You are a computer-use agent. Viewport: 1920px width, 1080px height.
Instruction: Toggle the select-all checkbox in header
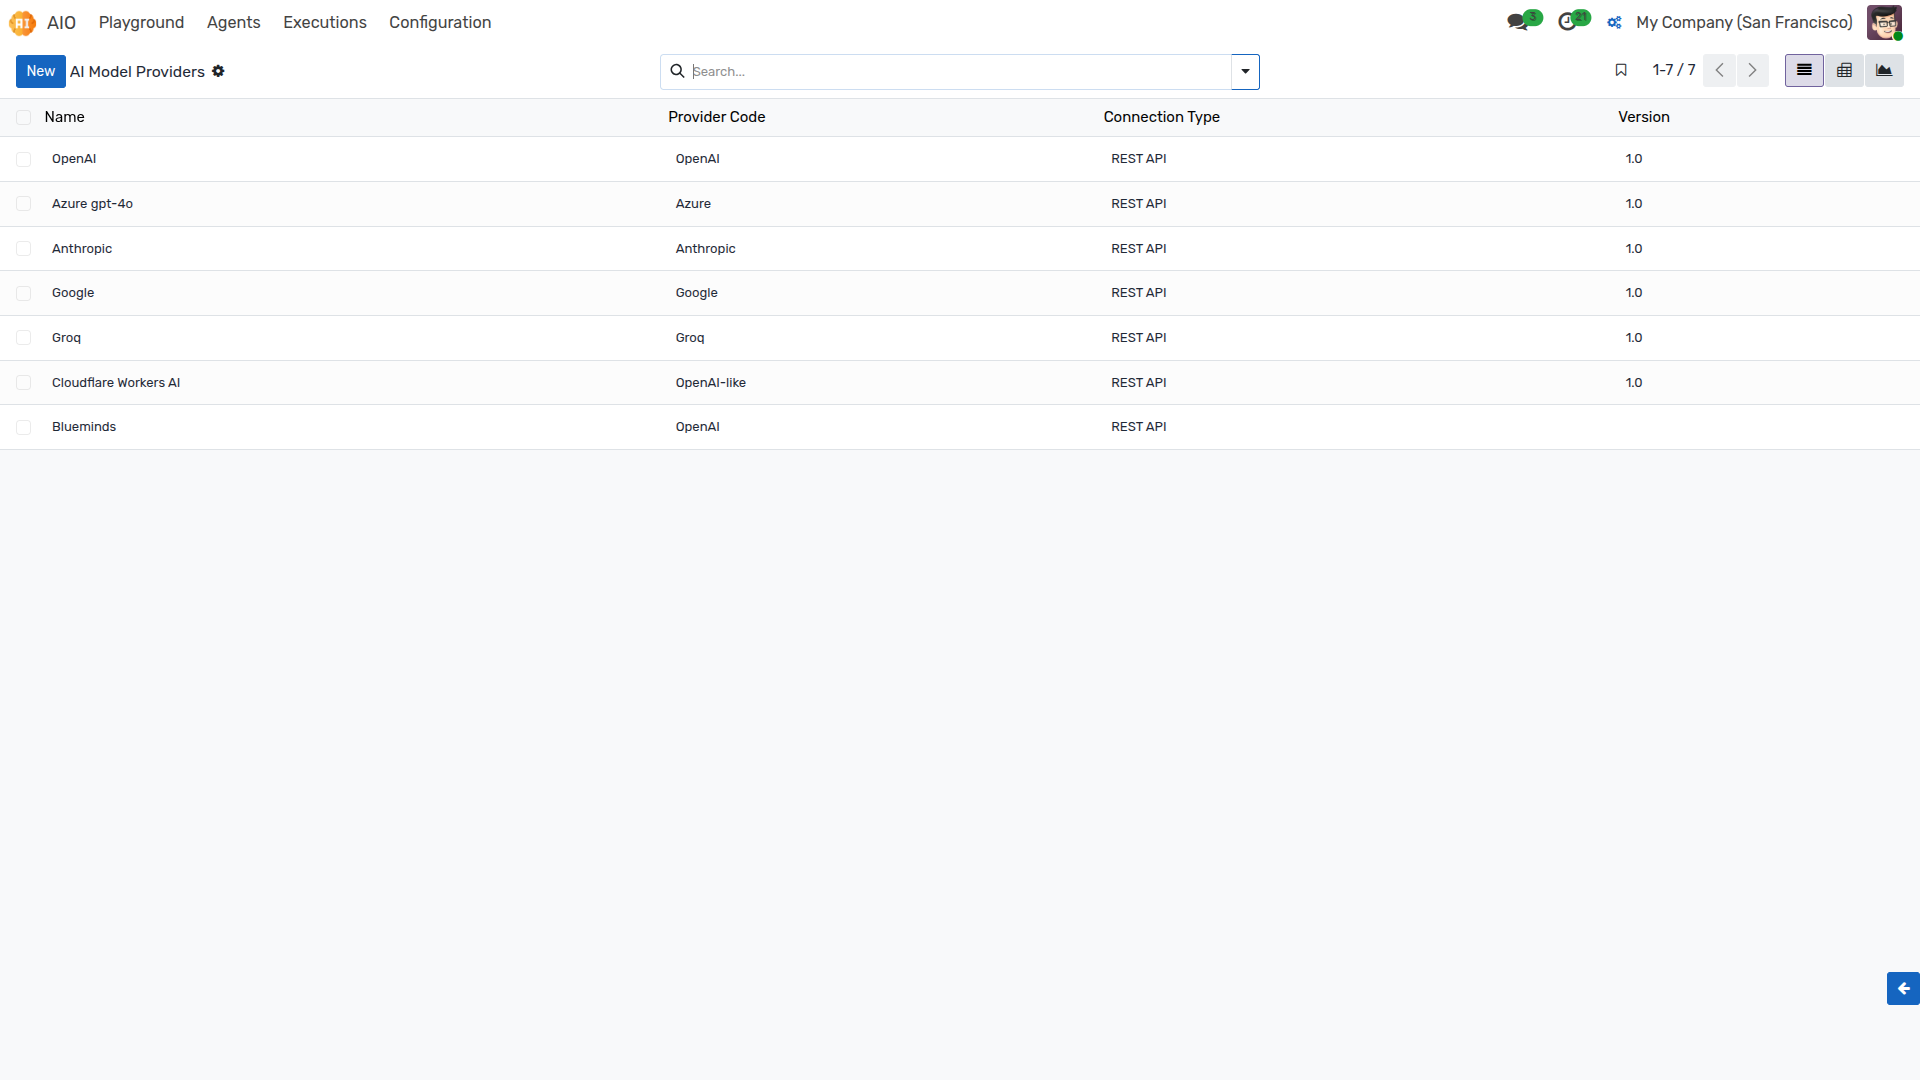pyautogui.click(x=23, y=118)
